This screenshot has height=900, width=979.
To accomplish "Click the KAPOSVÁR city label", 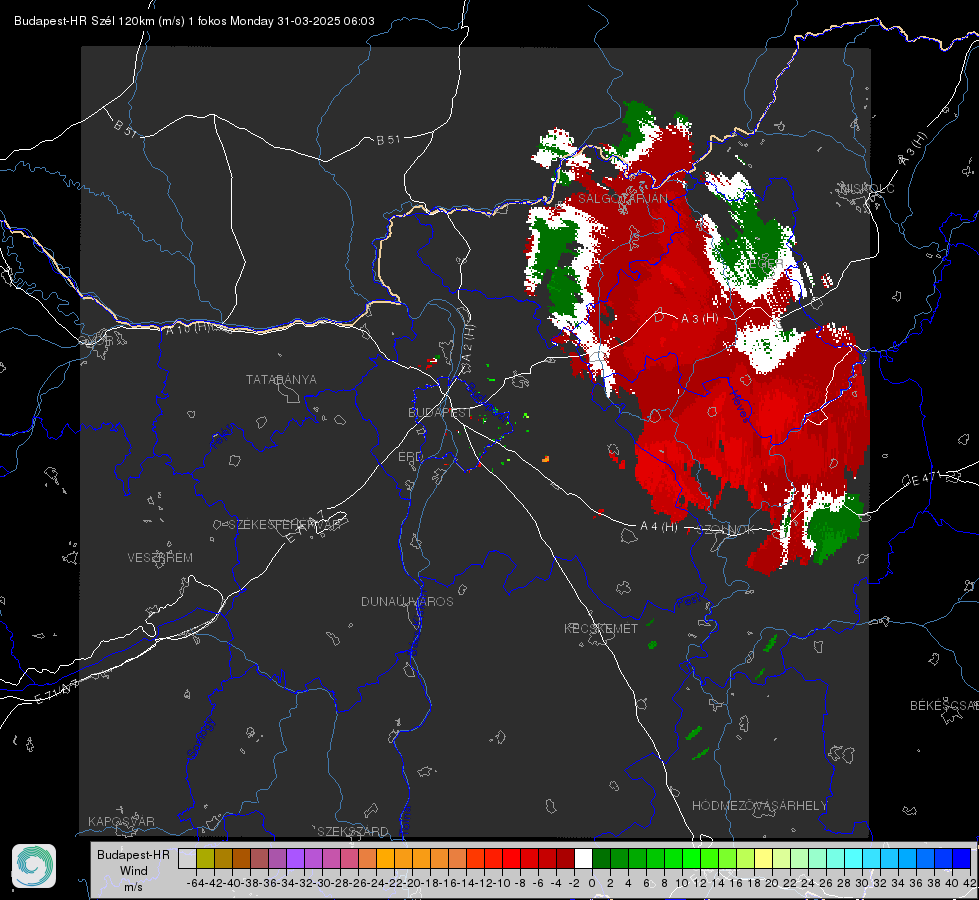I will click(x=121, y=821).
